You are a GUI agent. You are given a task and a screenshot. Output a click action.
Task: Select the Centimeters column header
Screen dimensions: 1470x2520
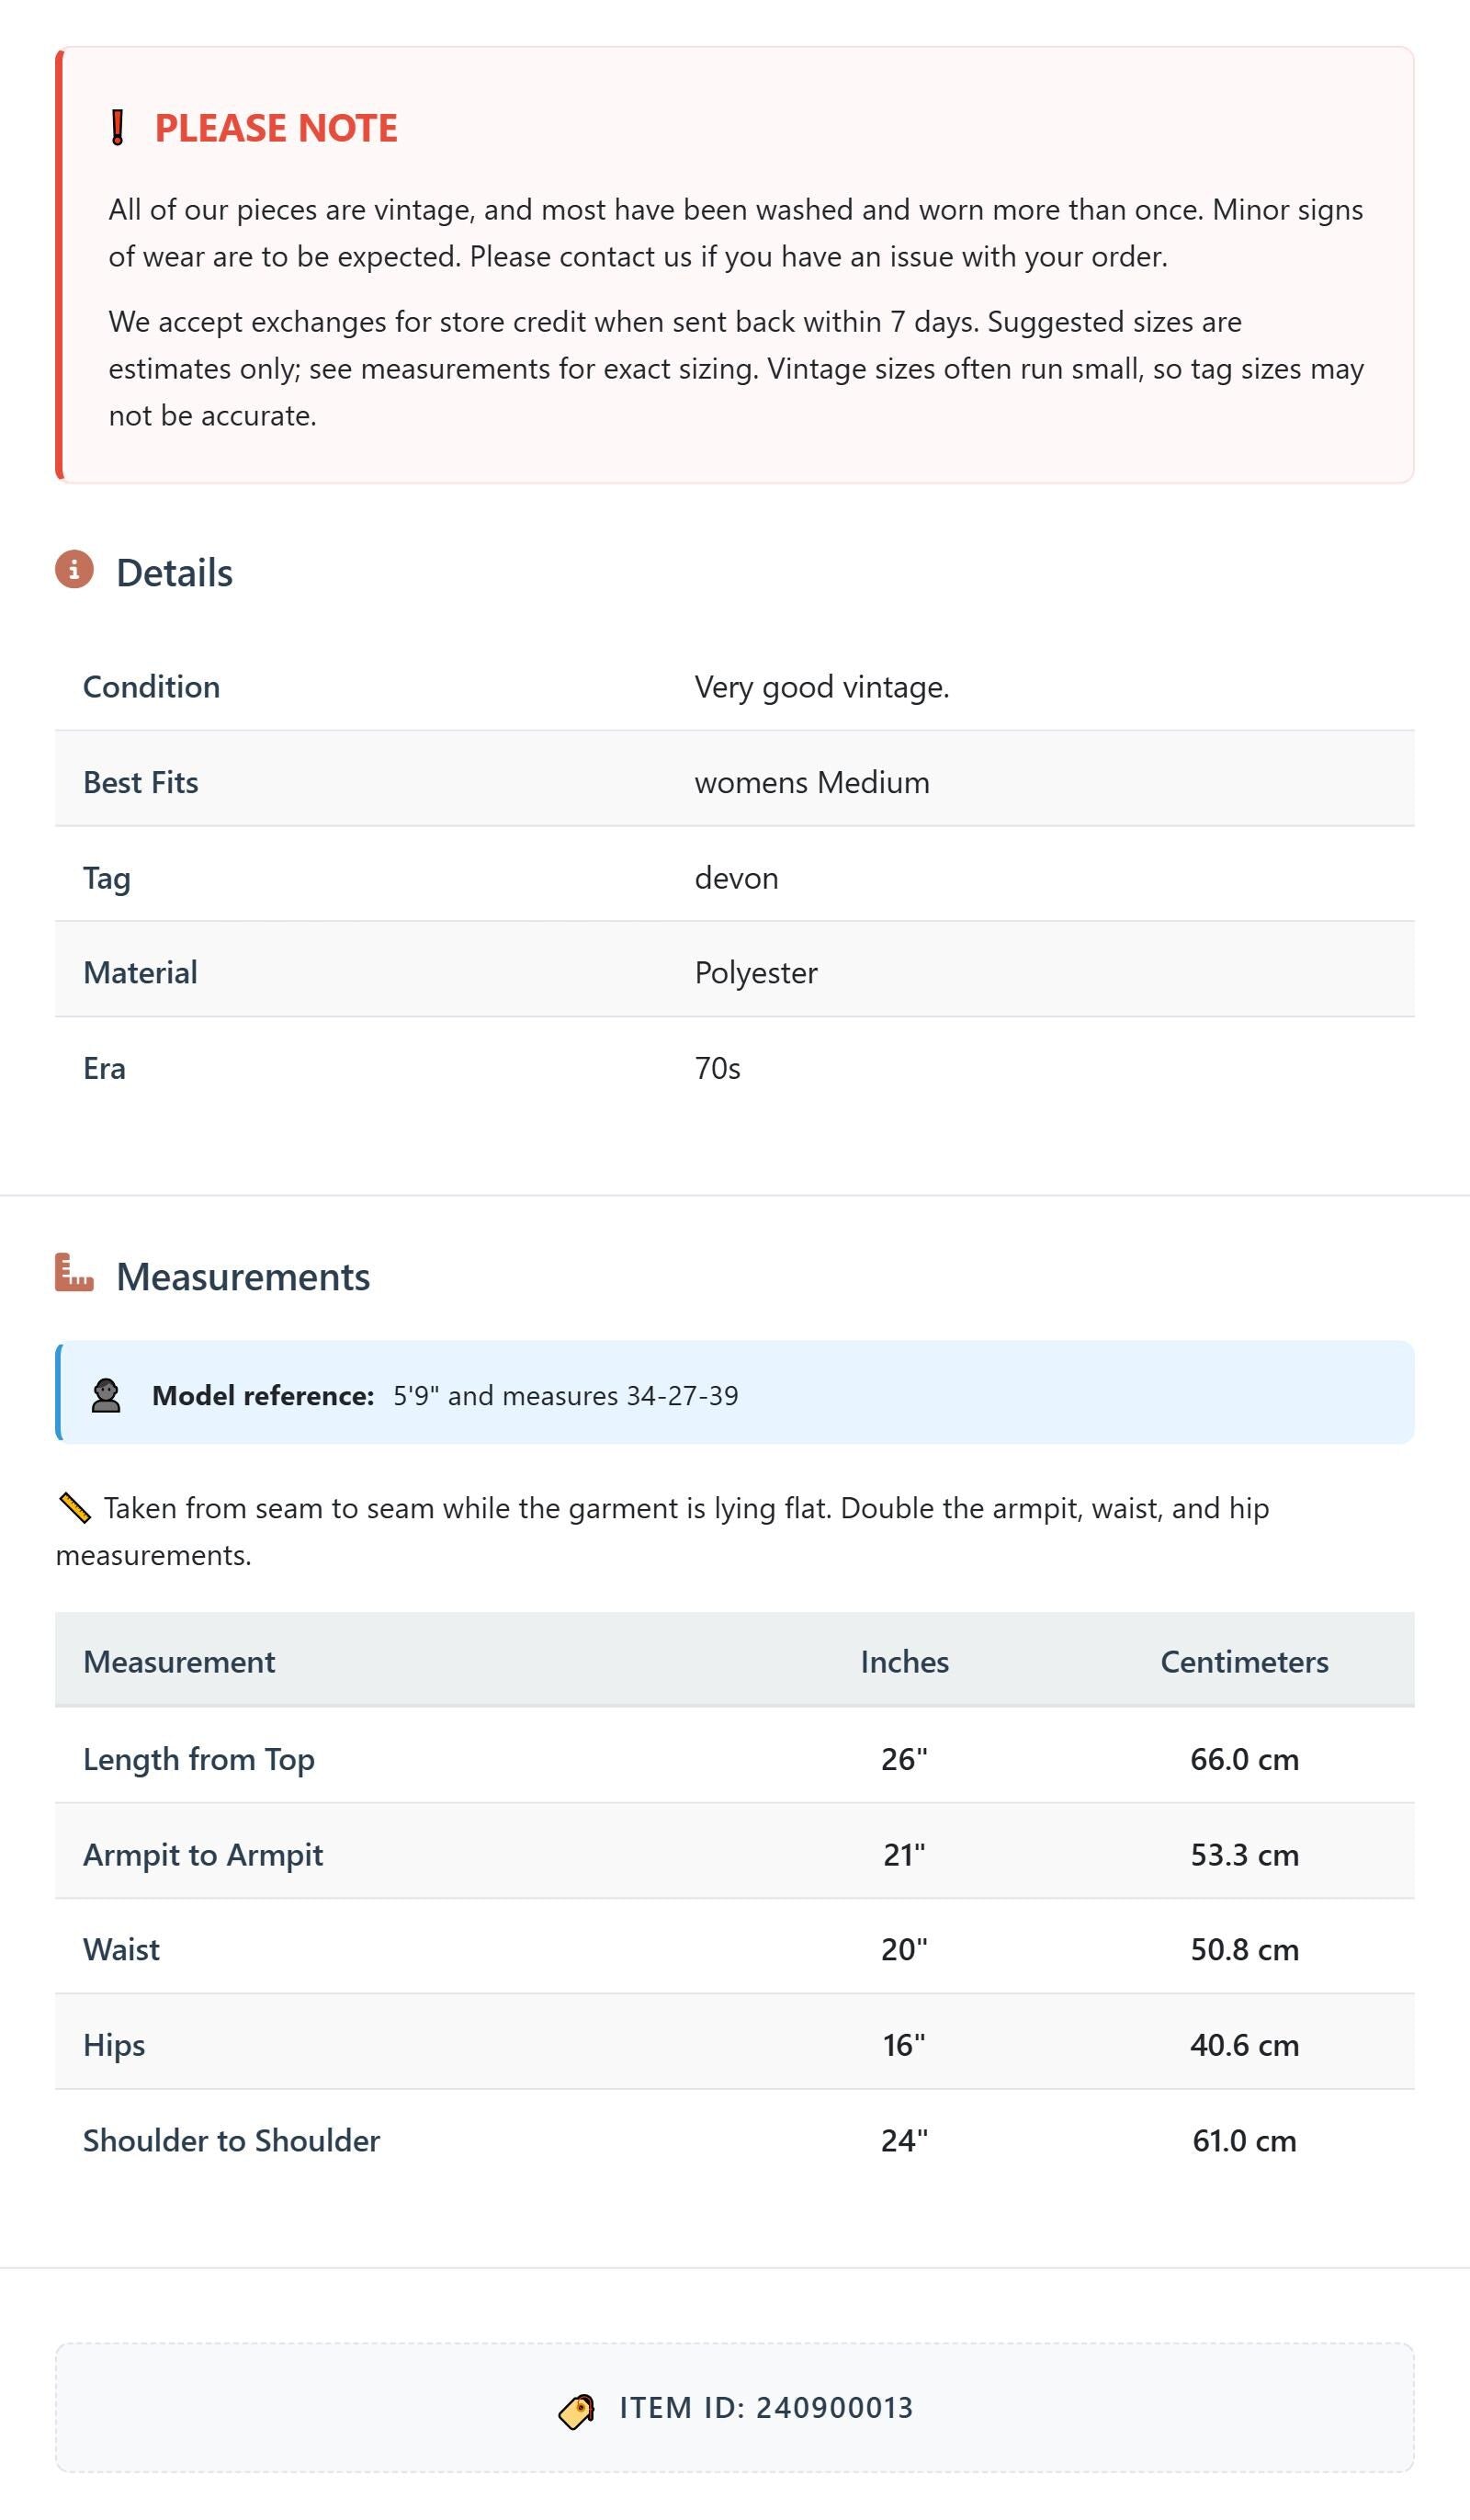point(1245,1662)
